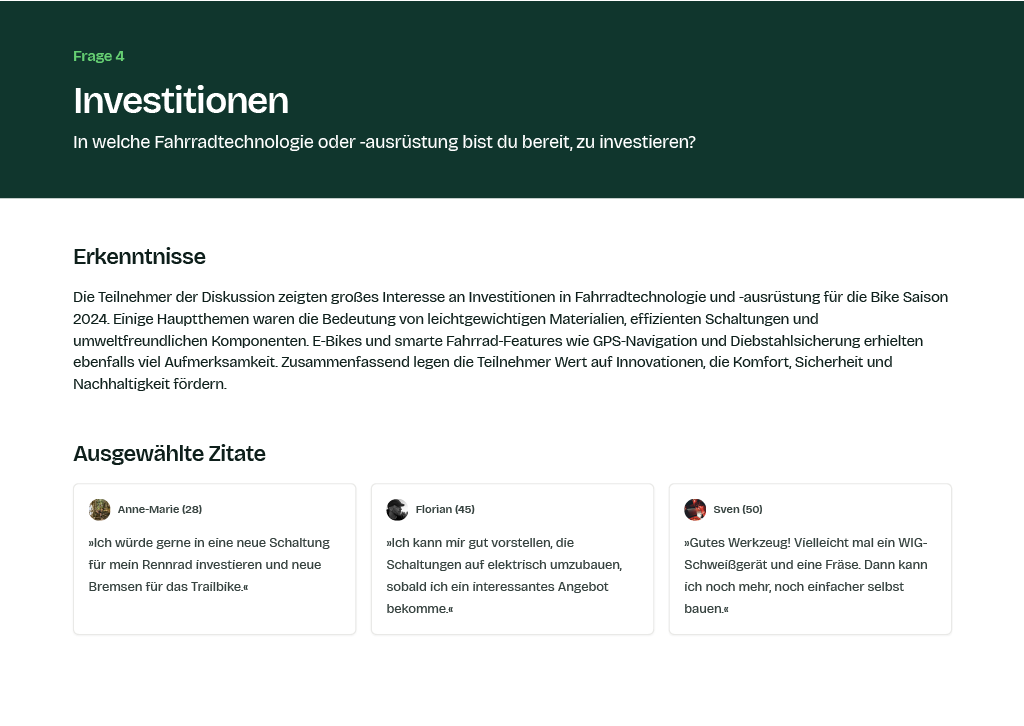Click the Erkenntnisse summary paragraph
The width and height of the screenshot is (1024, 726).
point(511,340)
